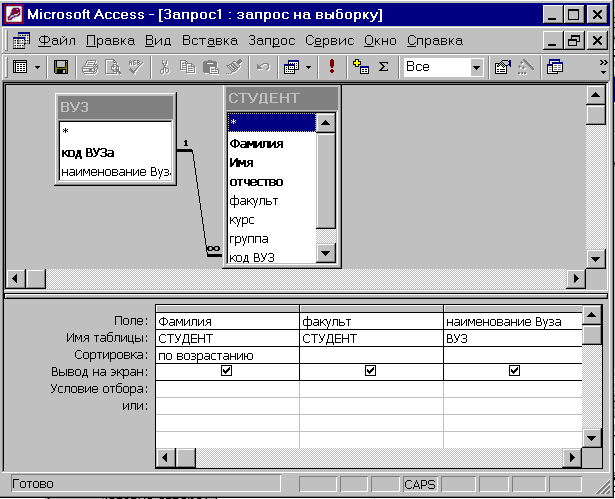615x499 pixels.
Task: Open the Query Type dropdown arrow
Action: pos(309,67)
